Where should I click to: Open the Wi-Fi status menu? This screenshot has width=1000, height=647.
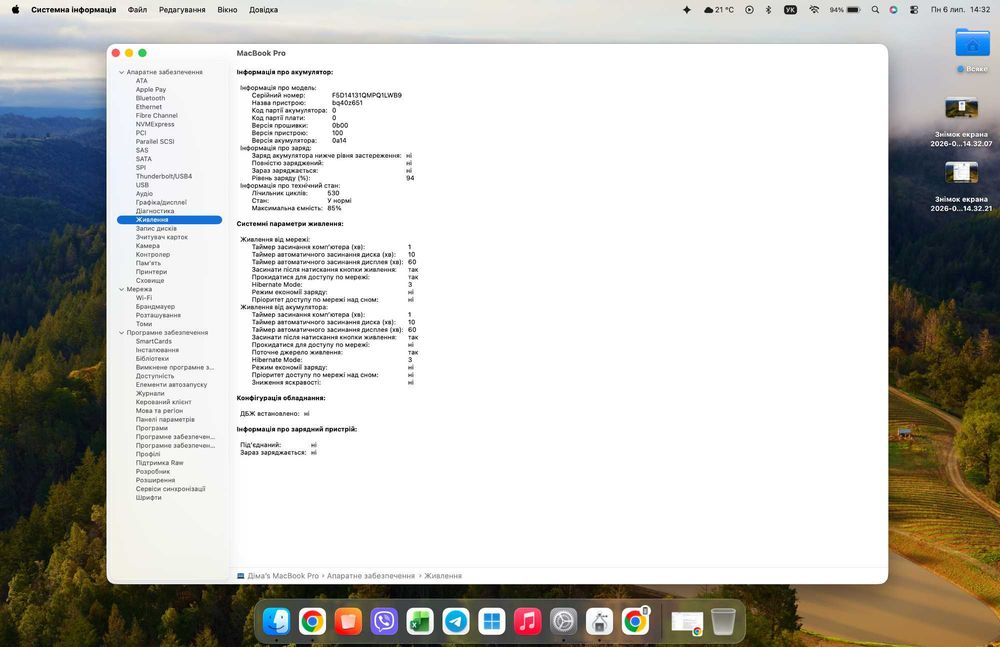click(x=814, y=10)
